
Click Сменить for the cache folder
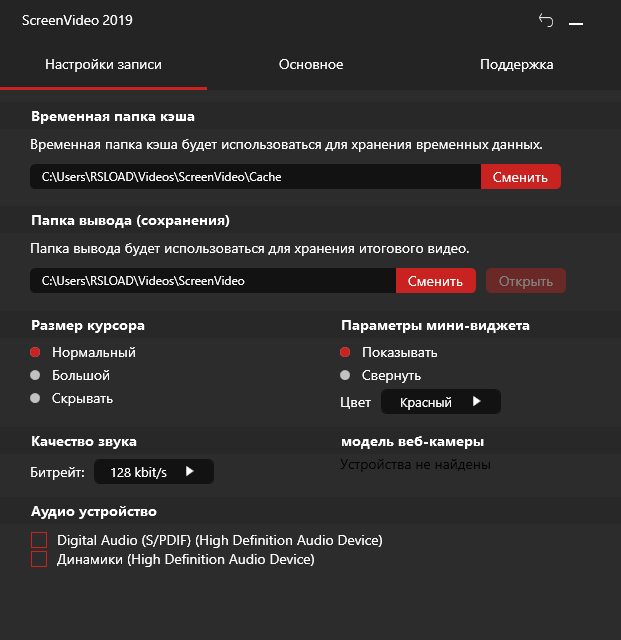520,177
